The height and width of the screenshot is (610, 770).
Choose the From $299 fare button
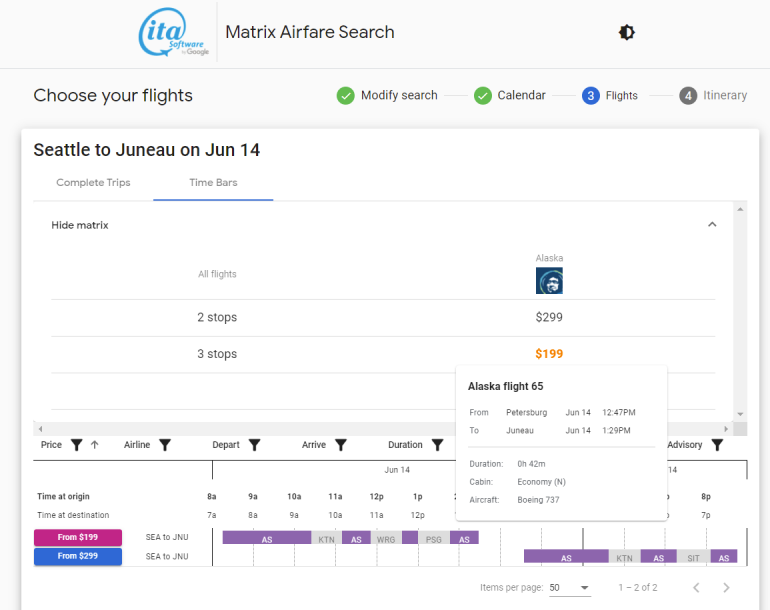(x=78, y=556)
